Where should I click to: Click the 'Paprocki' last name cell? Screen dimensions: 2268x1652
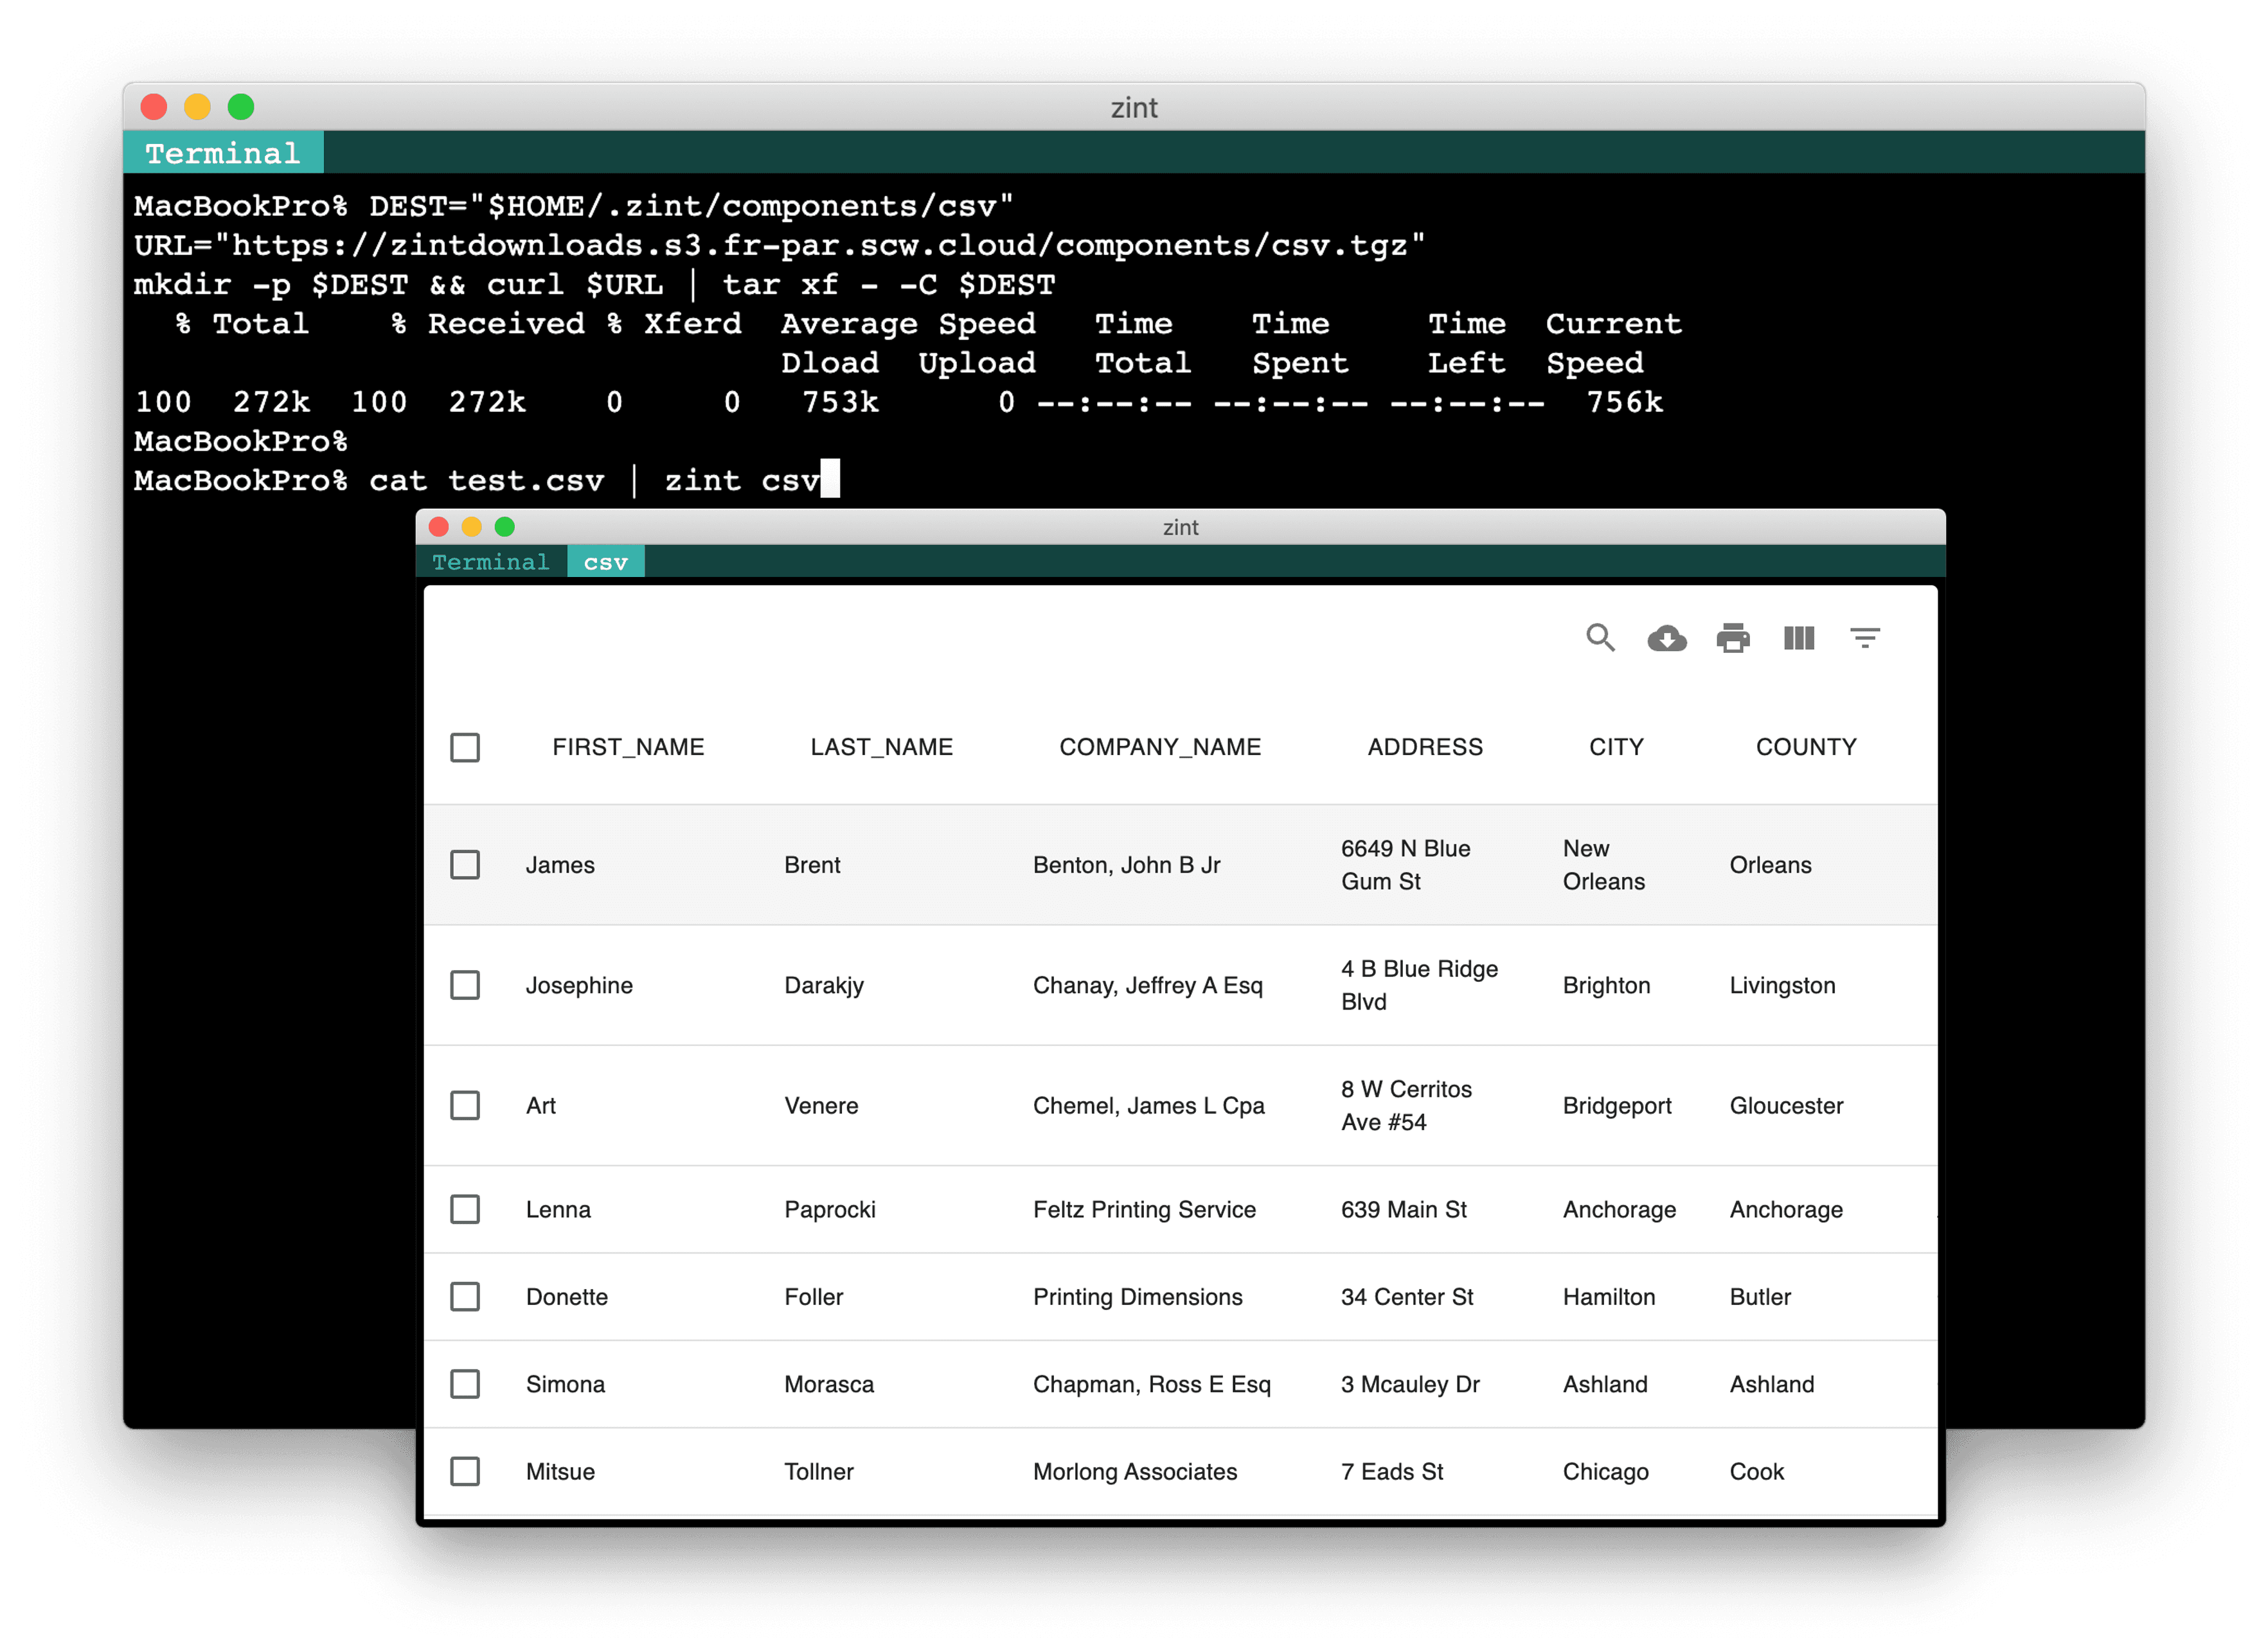pos(830,1209)
